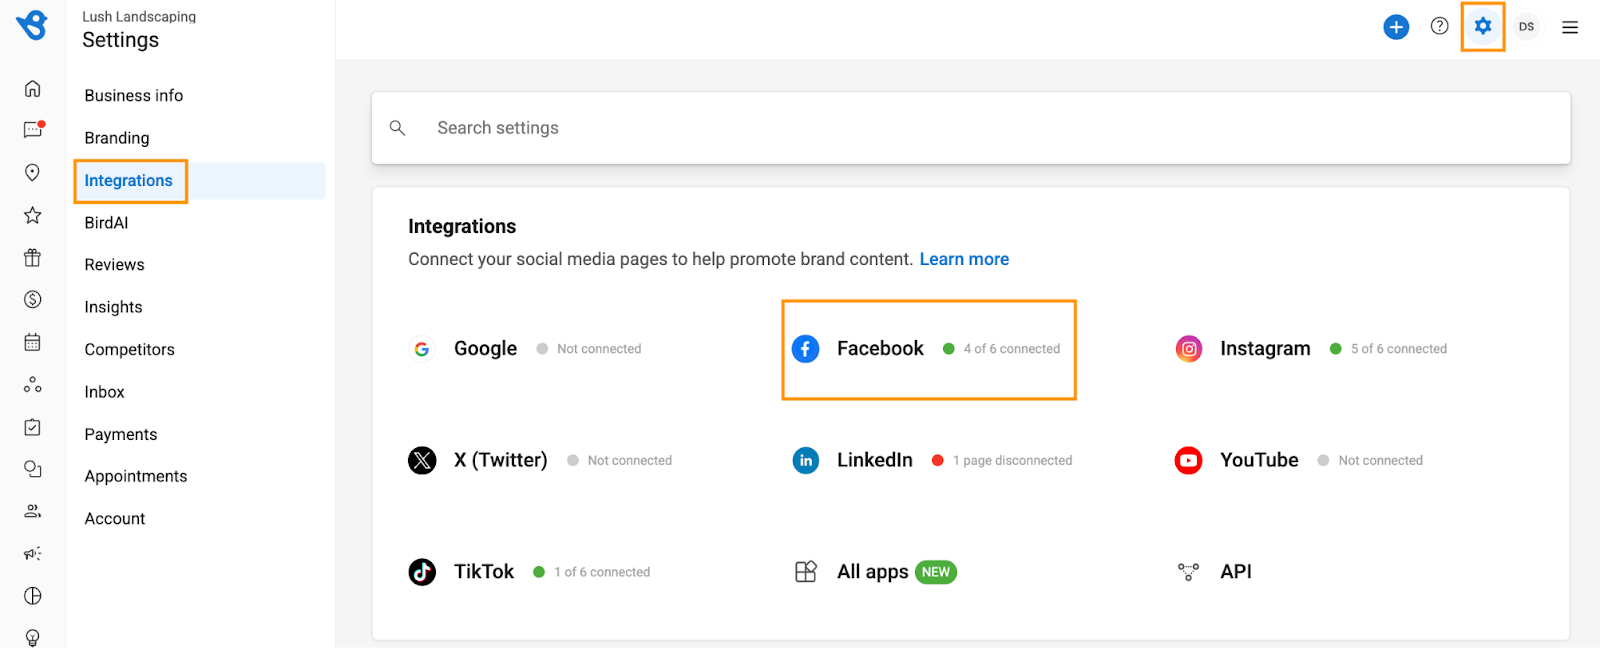1600x648 pixels.
Task: Open the Facebook integration
Action: tap(926, 349)
